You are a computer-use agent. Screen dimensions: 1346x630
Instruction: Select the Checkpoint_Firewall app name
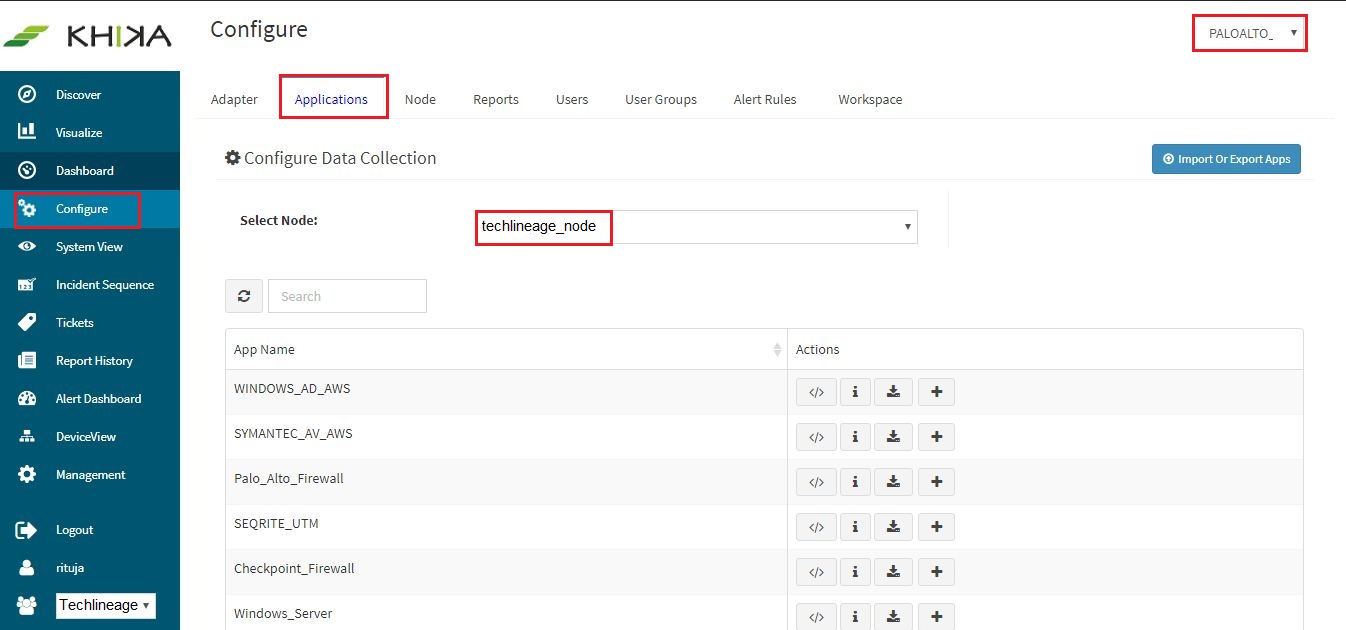click(x=294, y=569)
